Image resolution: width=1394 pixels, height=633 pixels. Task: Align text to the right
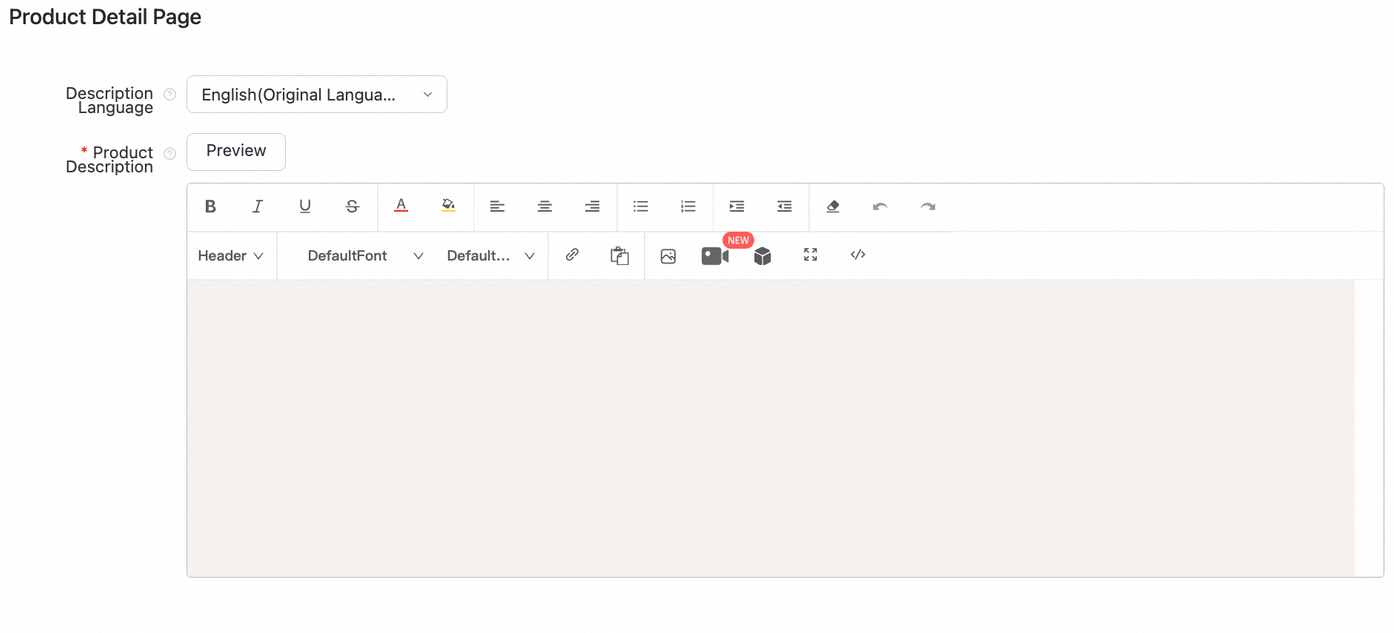[592, 207]
